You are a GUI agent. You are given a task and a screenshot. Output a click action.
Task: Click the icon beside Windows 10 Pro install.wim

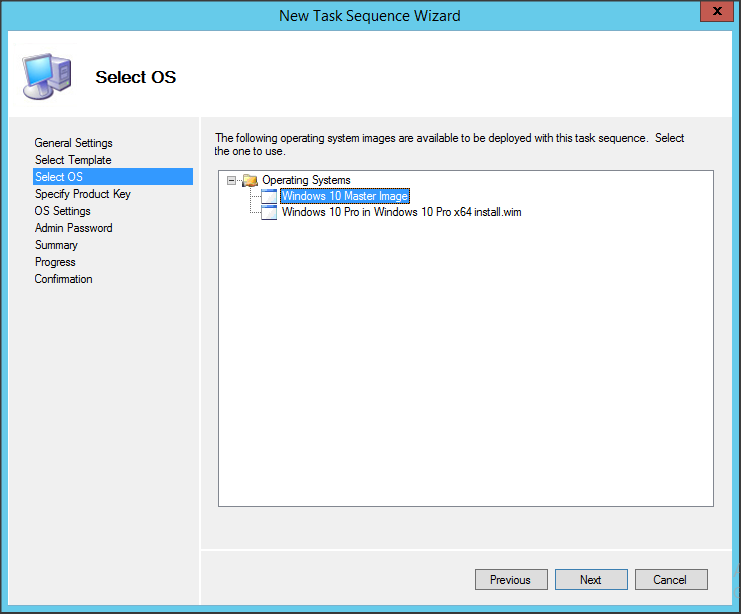[x=269, y=212]
